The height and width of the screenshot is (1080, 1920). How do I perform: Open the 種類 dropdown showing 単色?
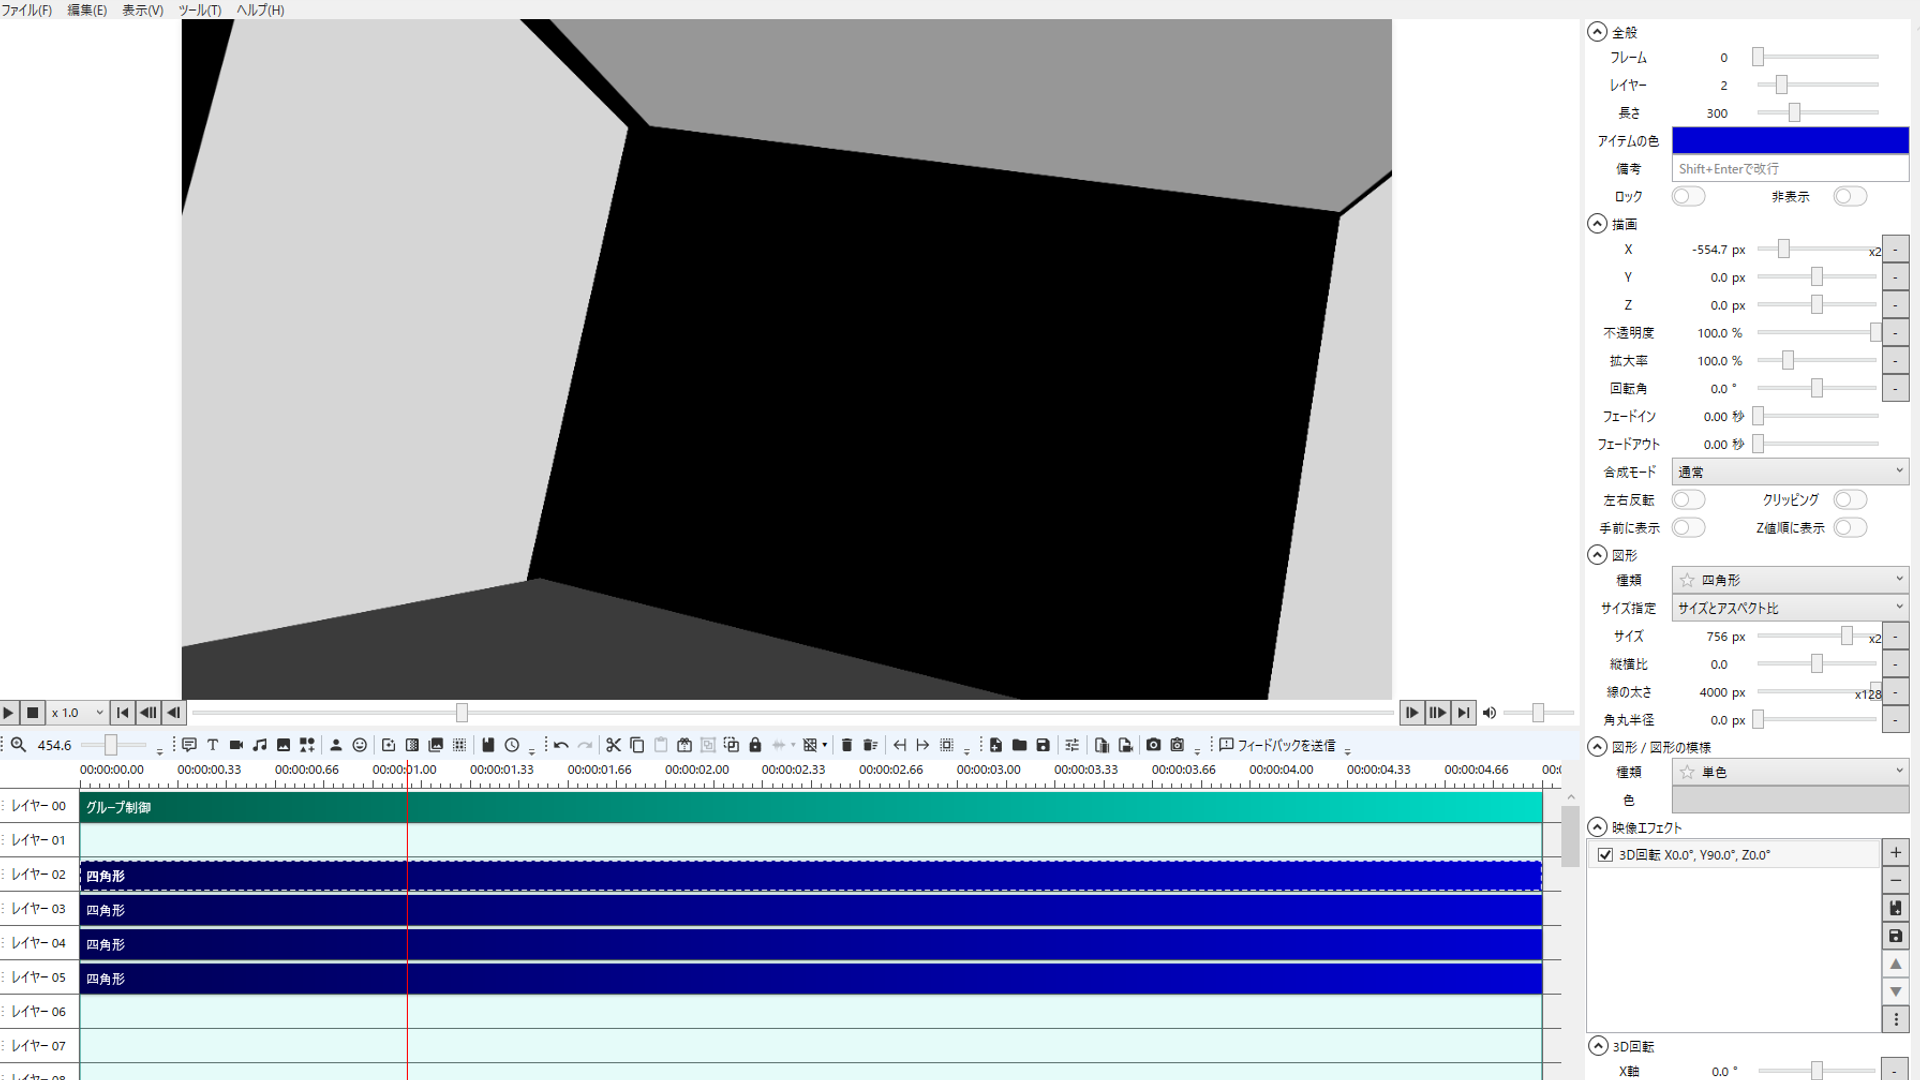pos(1790,772)
